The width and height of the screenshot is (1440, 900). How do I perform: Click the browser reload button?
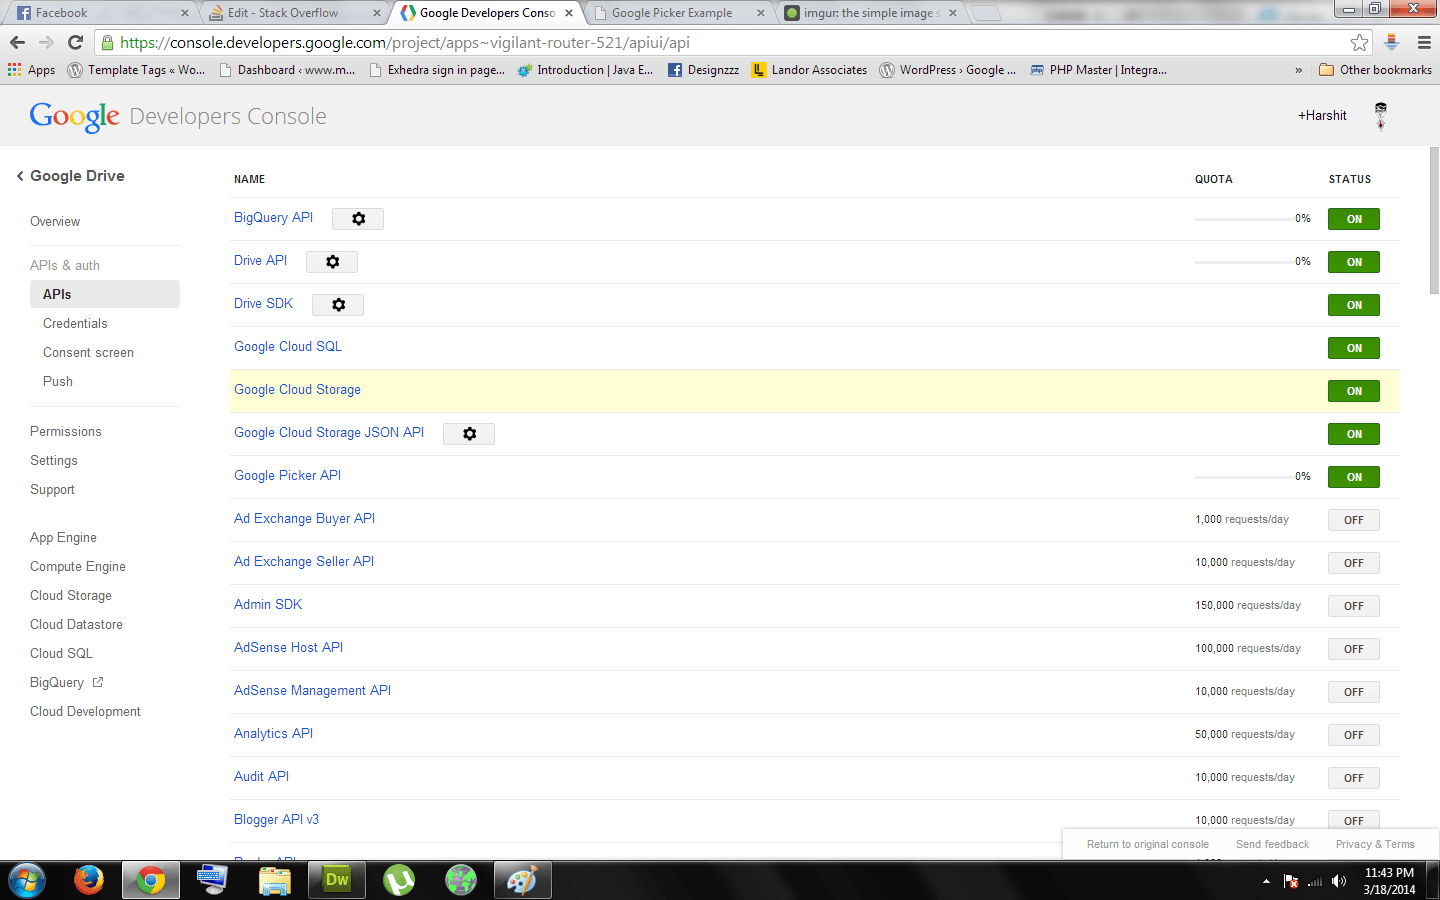(75, 42)
